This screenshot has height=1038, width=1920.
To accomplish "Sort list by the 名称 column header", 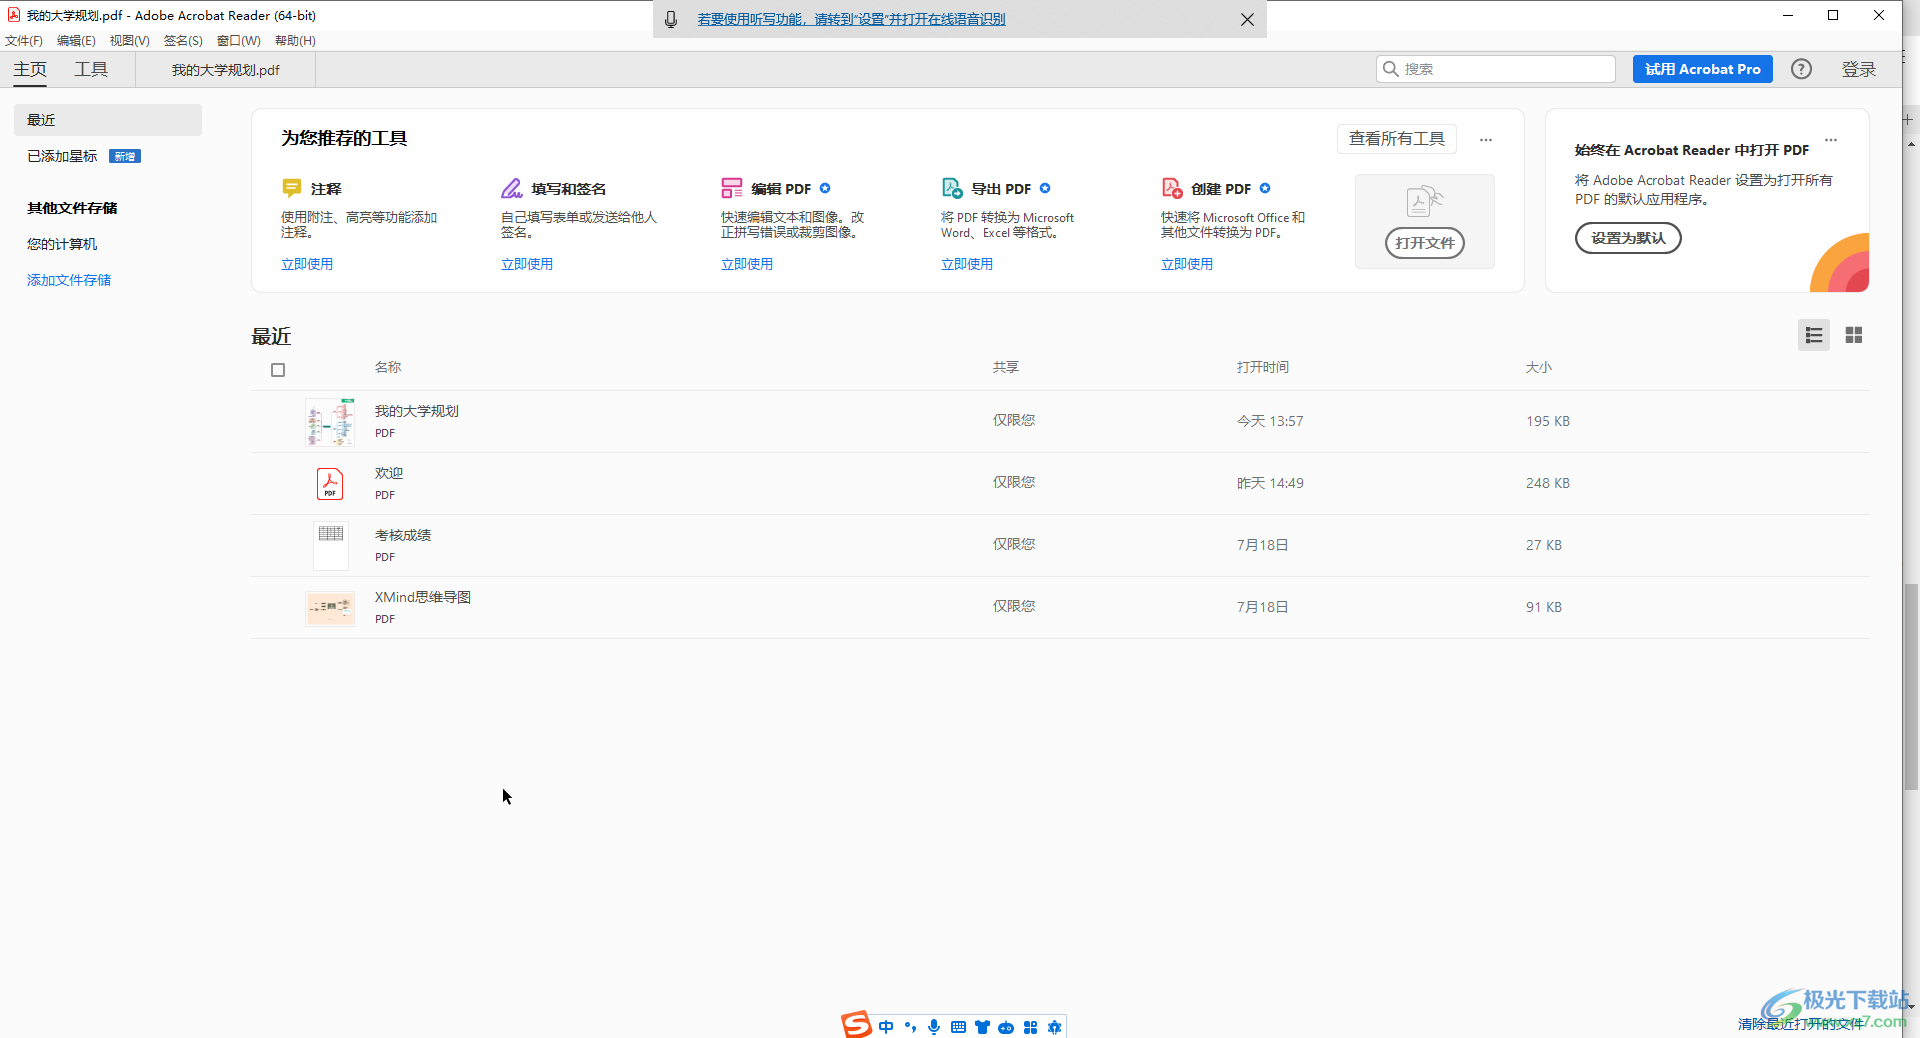I will click(x=388, y=367).
